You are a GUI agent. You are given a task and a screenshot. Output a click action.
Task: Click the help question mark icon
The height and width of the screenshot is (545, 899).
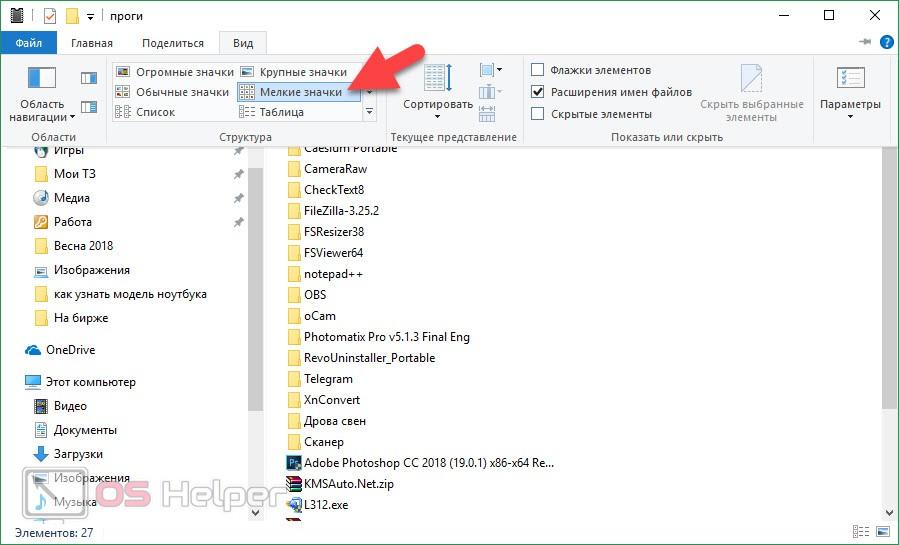coord(884,43)
